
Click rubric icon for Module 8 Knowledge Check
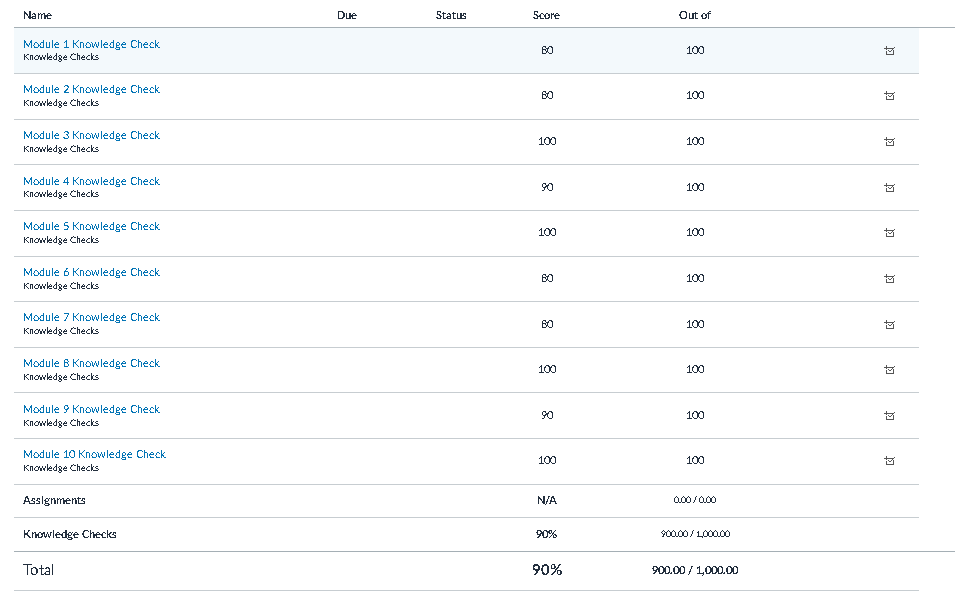(x=889, y=370)
